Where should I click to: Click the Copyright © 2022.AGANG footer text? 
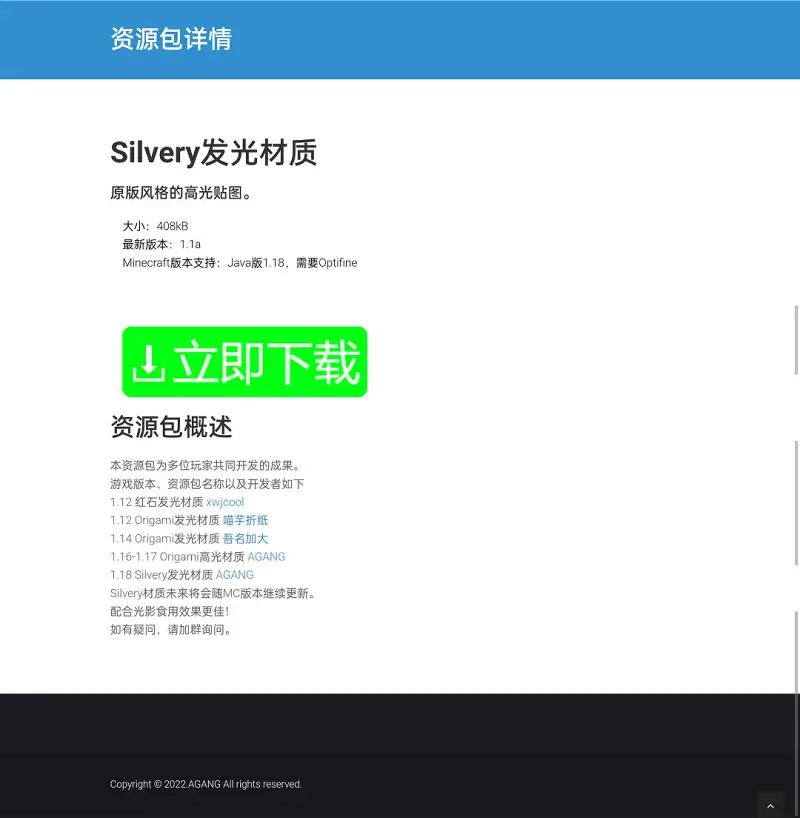(x=206, y=784)
